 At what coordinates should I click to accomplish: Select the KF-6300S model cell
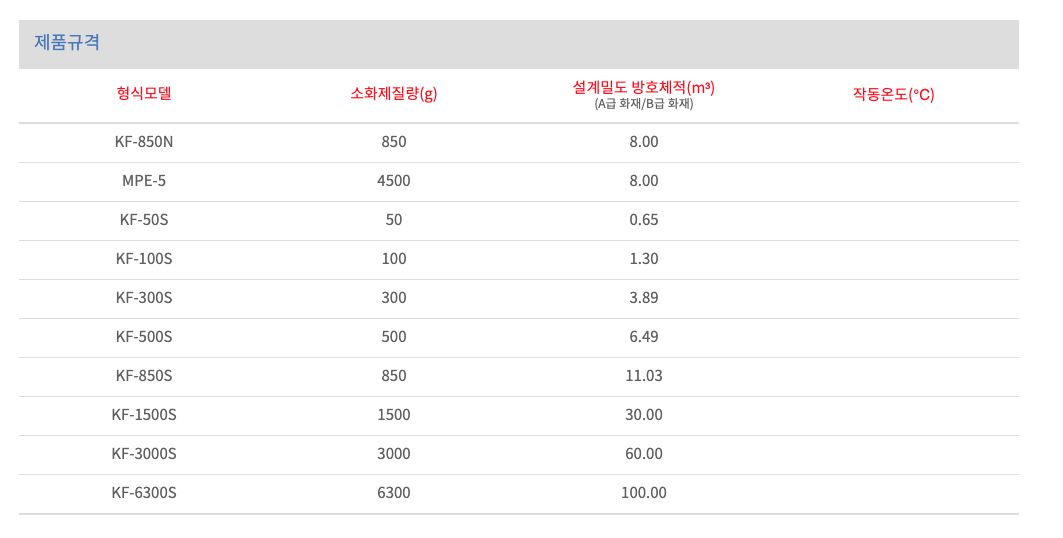click(144, 493)
